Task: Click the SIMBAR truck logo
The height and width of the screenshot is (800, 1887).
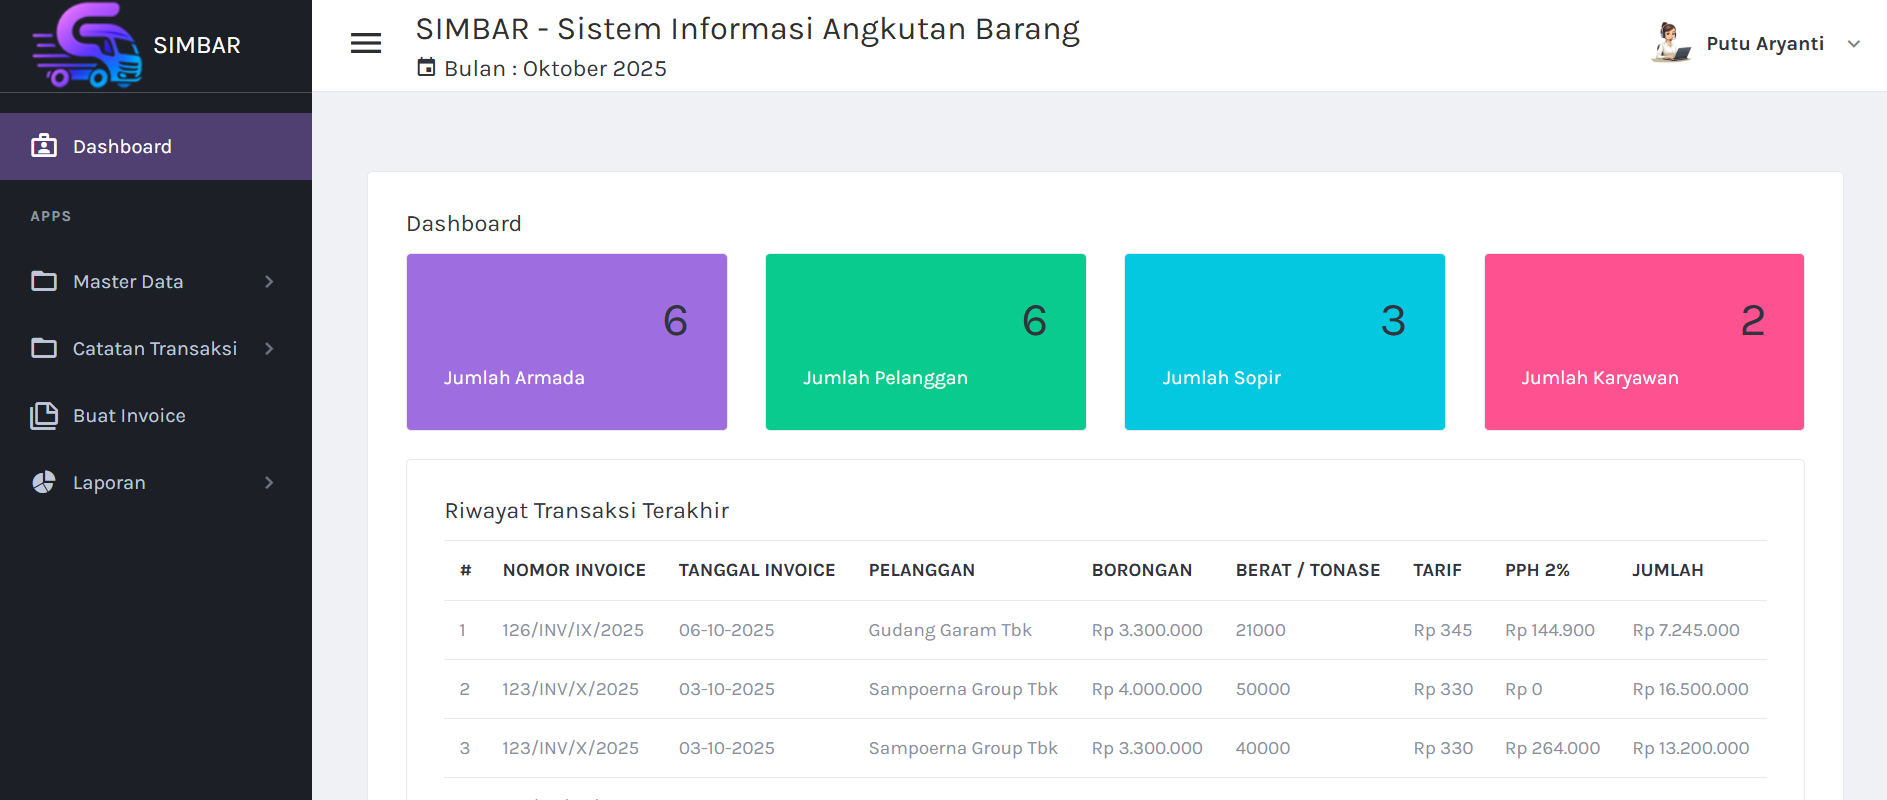Action: coord(87,46)
